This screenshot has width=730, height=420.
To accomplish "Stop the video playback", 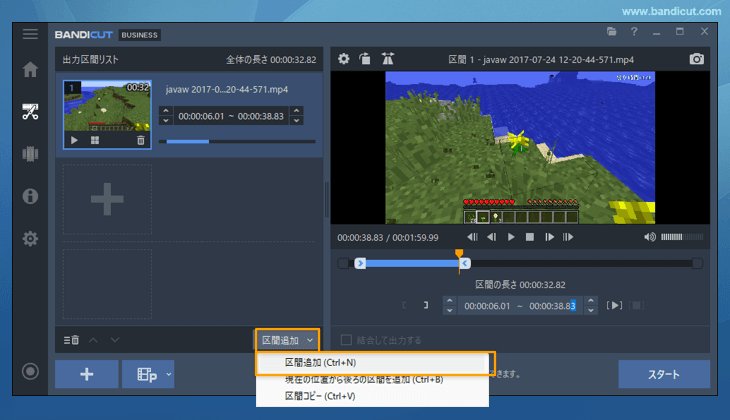I will click(x=530, y=237).
